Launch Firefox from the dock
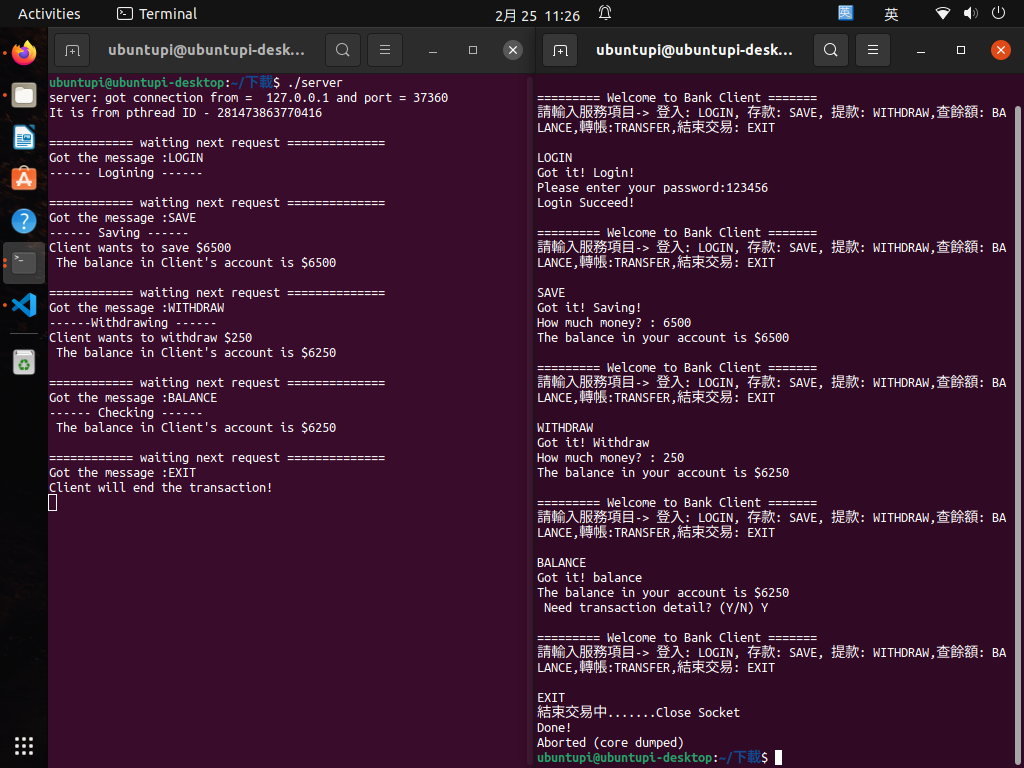Image resolution: width=1024 pixels, height=768 pixels. [x=24, y=53]
